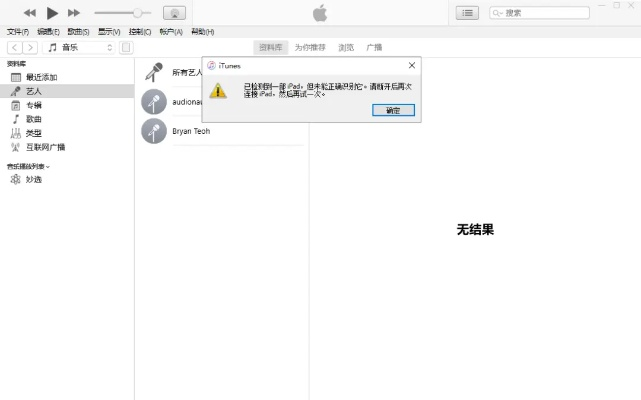
Task: Open the 音乐 media type dropdown
Action: pyautogui.click(x=80, y=47)
